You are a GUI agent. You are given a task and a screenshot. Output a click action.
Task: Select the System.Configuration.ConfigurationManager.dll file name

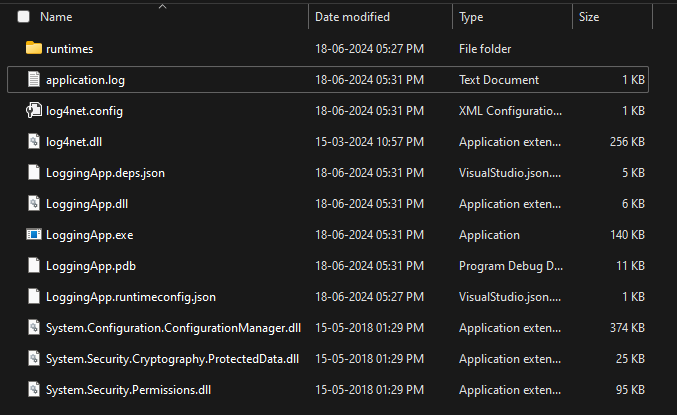174,328
